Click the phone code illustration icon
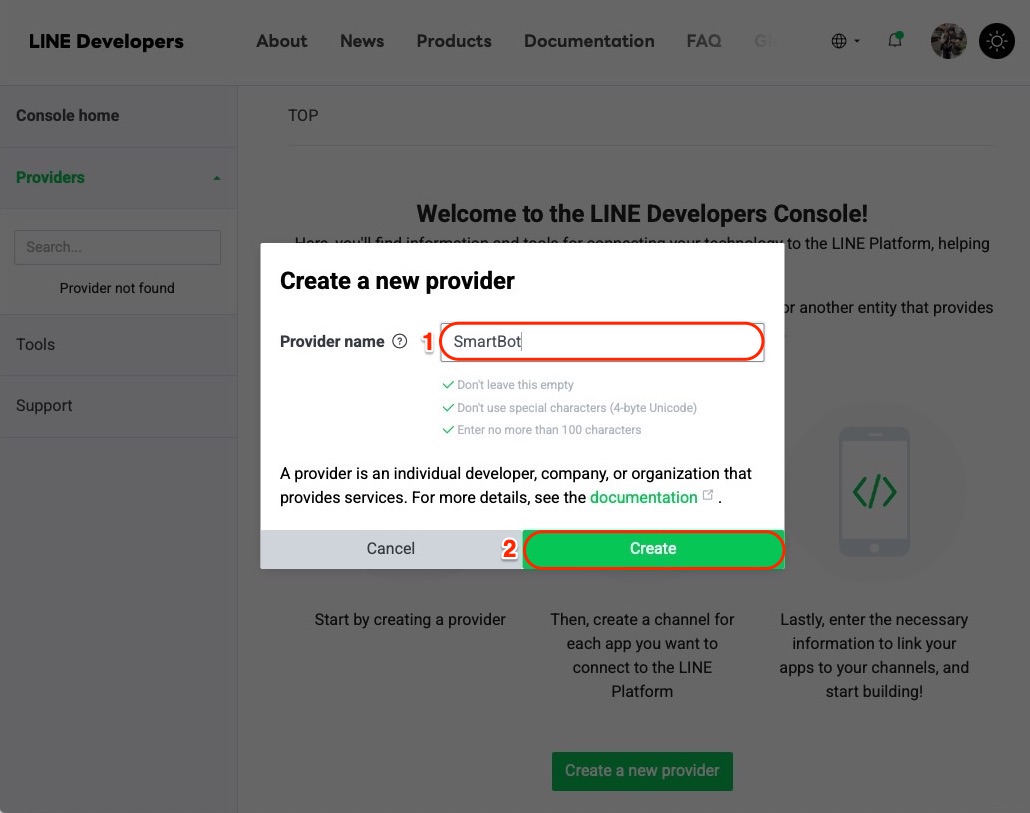The width and height of the screenshot is (1030, 813). [874, 491]
